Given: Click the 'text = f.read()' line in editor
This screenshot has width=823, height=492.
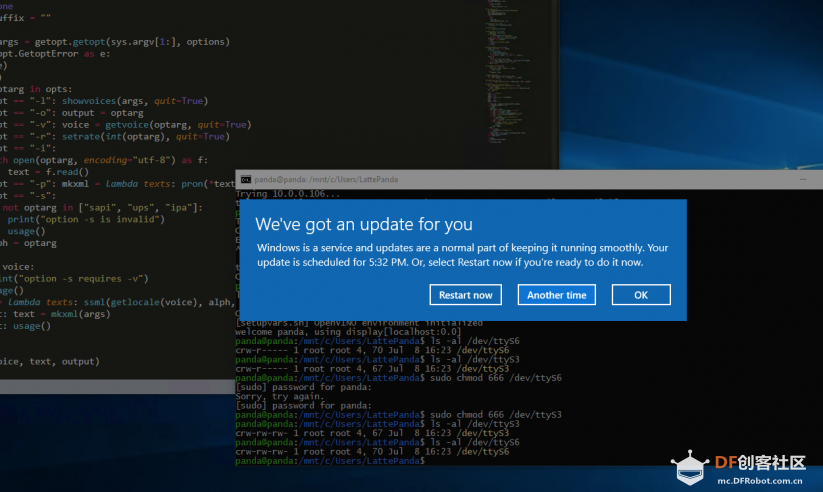Looking at the screenshot, I should (48, 172).
